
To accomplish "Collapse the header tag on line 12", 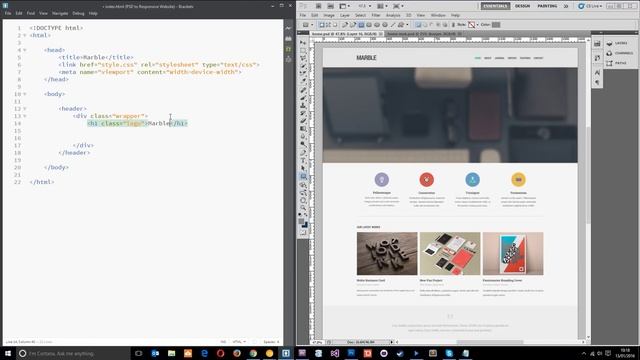I will click(x=24, y=109).
